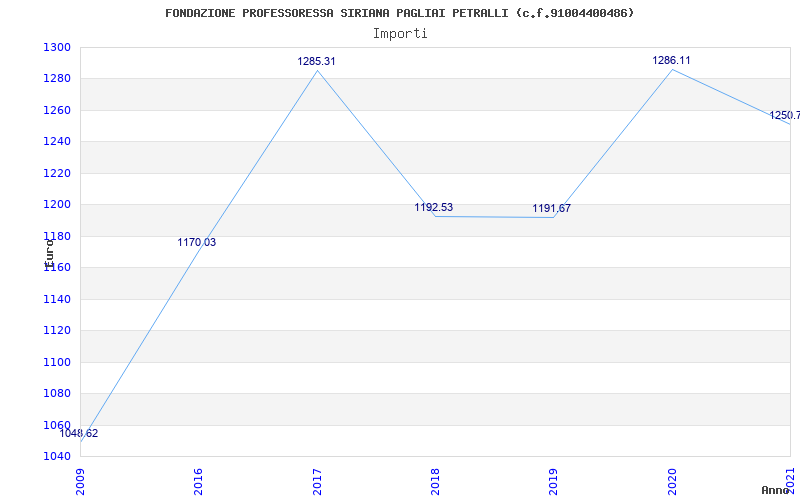The width and height of the screenshot is (800, 500).
Task: Select year 2020 on x-axis
Action: click(x=672, y=482)
